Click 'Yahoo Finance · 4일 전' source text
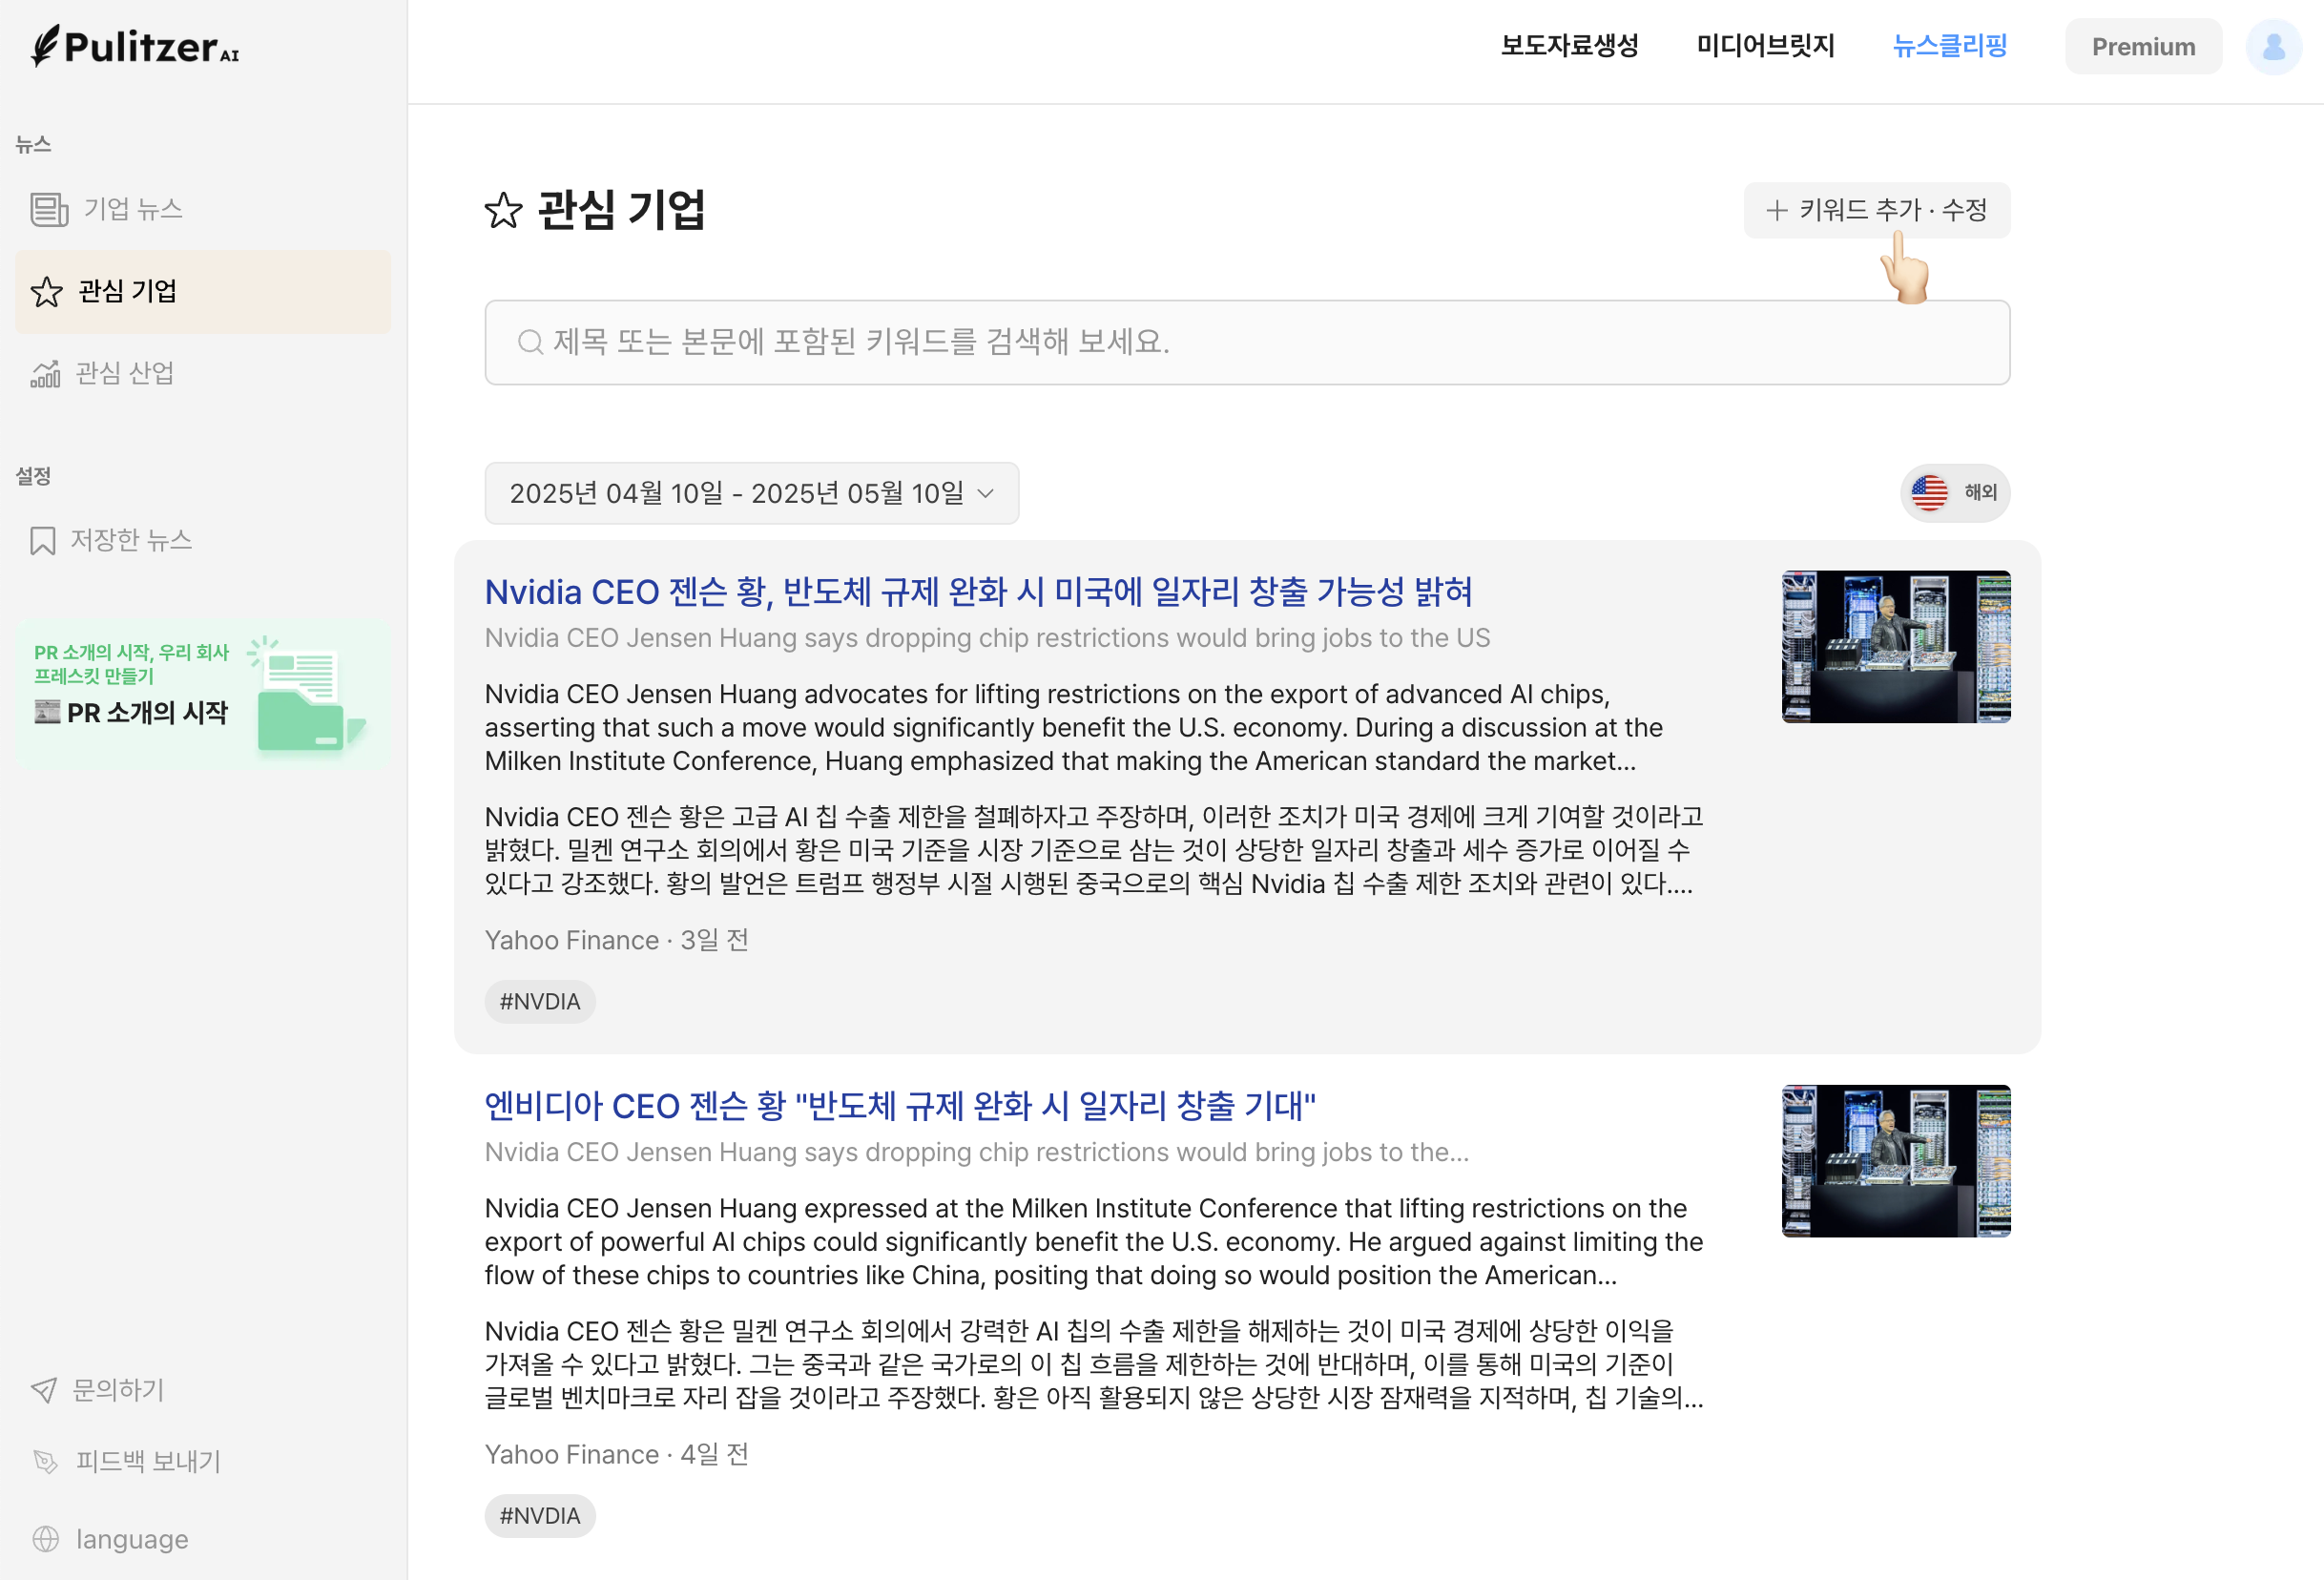Viewport: 2324px width, 1580px height. [617, 1454]
